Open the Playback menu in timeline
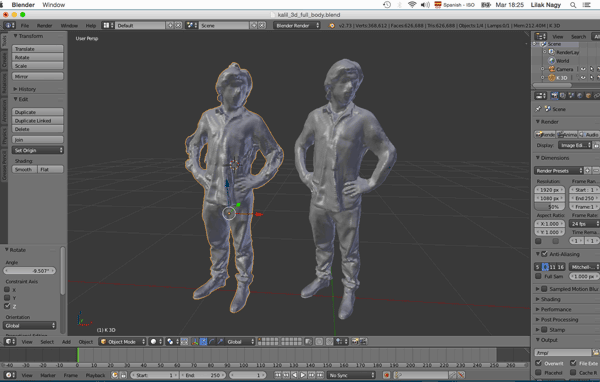The image size is (600, 382). click(x=95, y=375)
